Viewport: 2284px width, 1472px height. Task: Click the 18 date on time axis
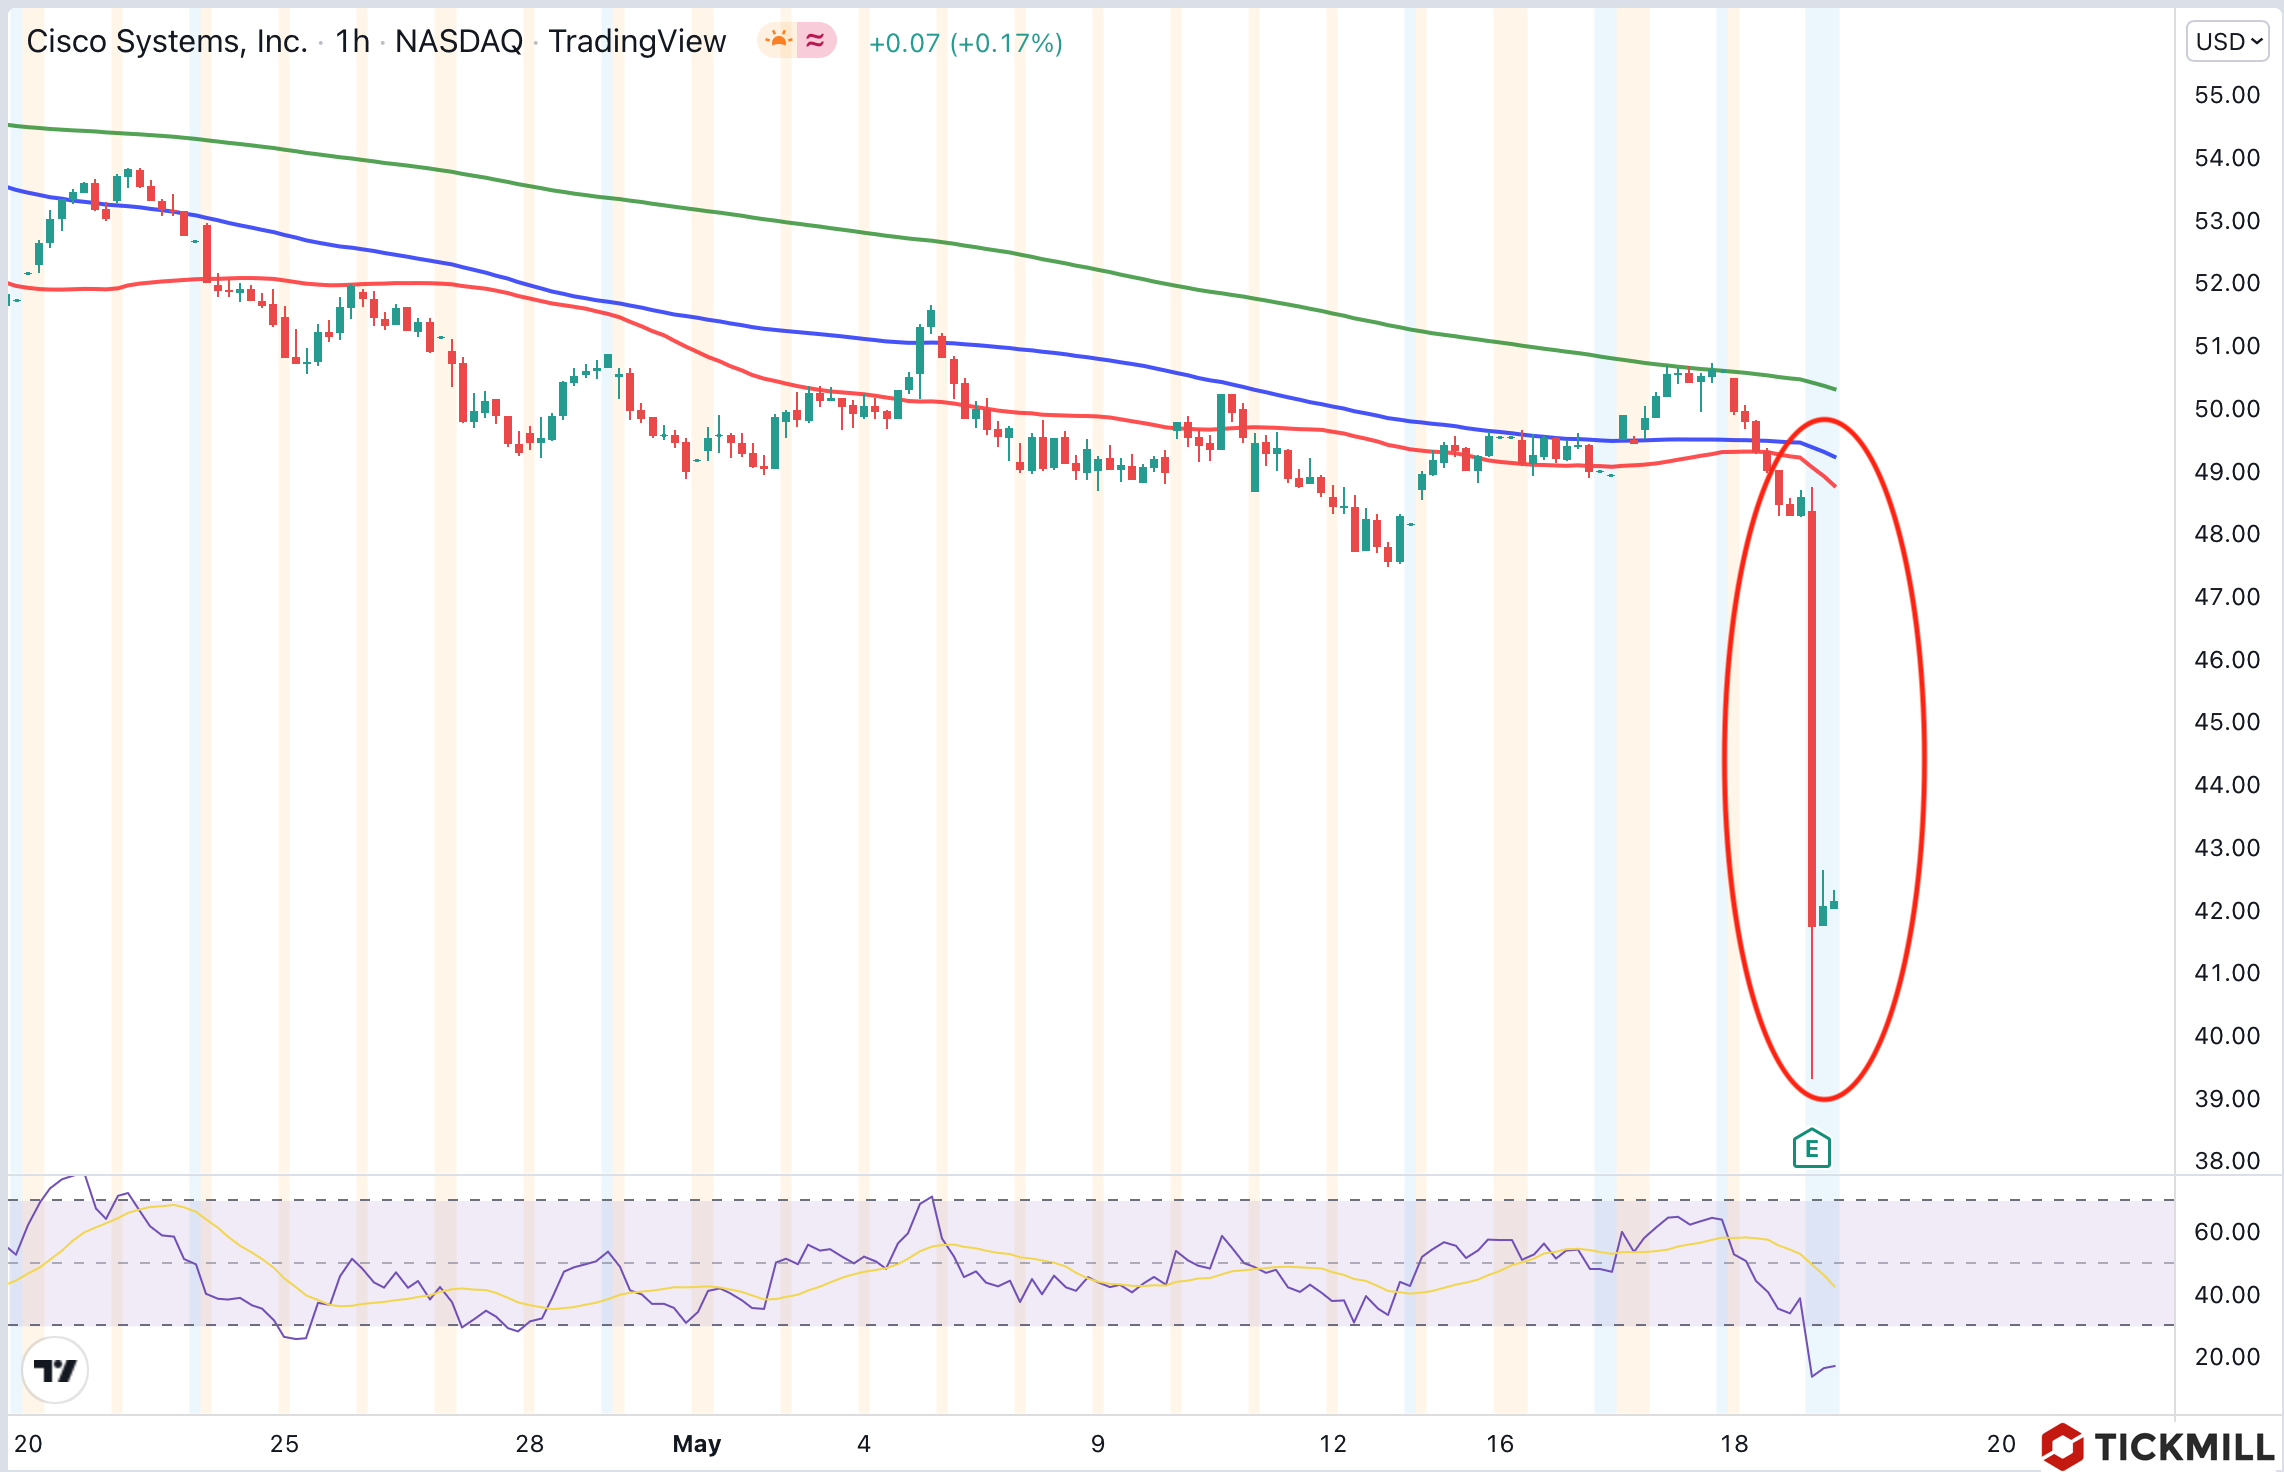(x=1734, y=1443)
